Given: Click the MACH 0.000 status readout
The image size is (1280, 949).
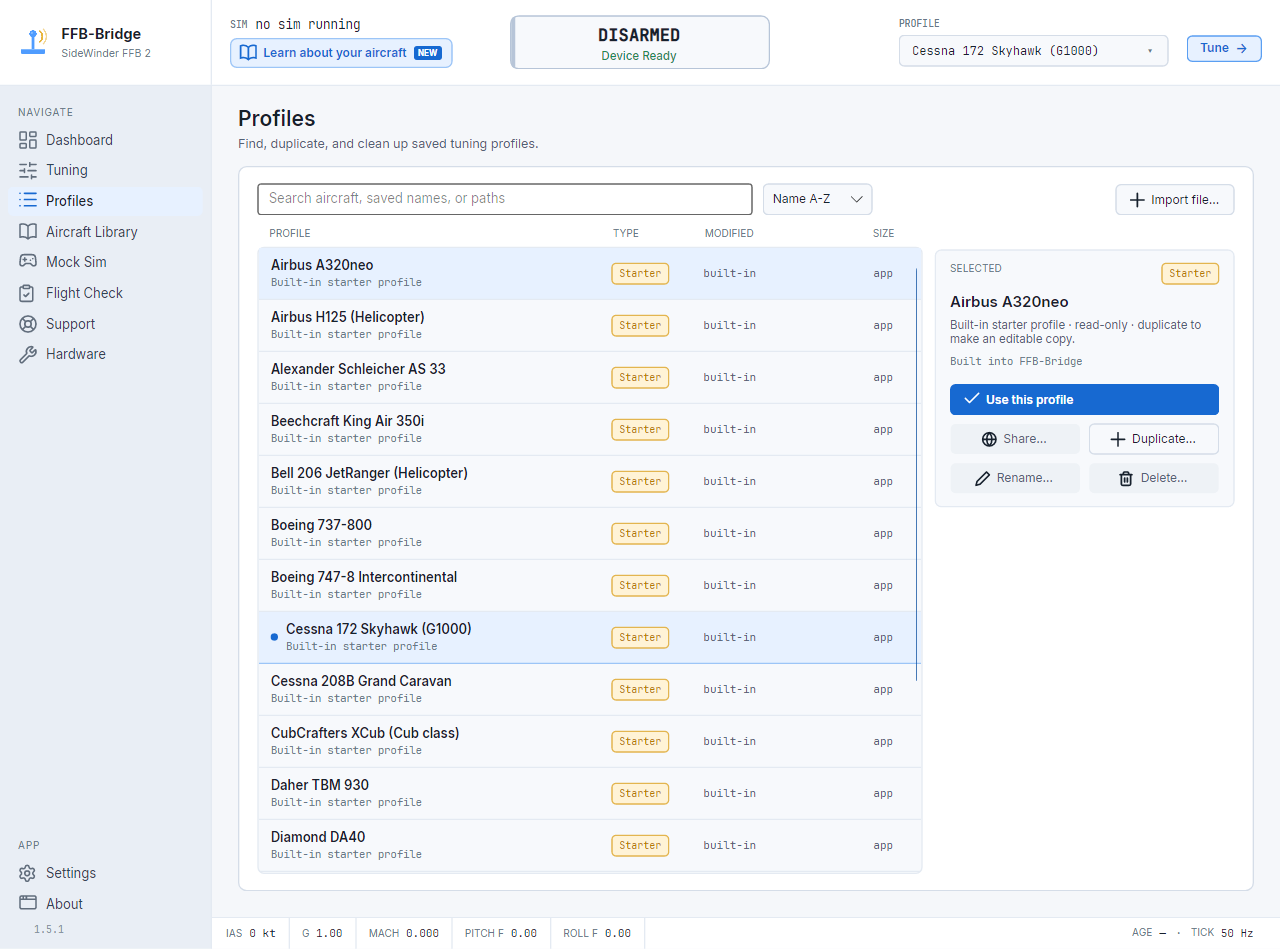Looking at the screenshot, I should (x=404, y=933).
